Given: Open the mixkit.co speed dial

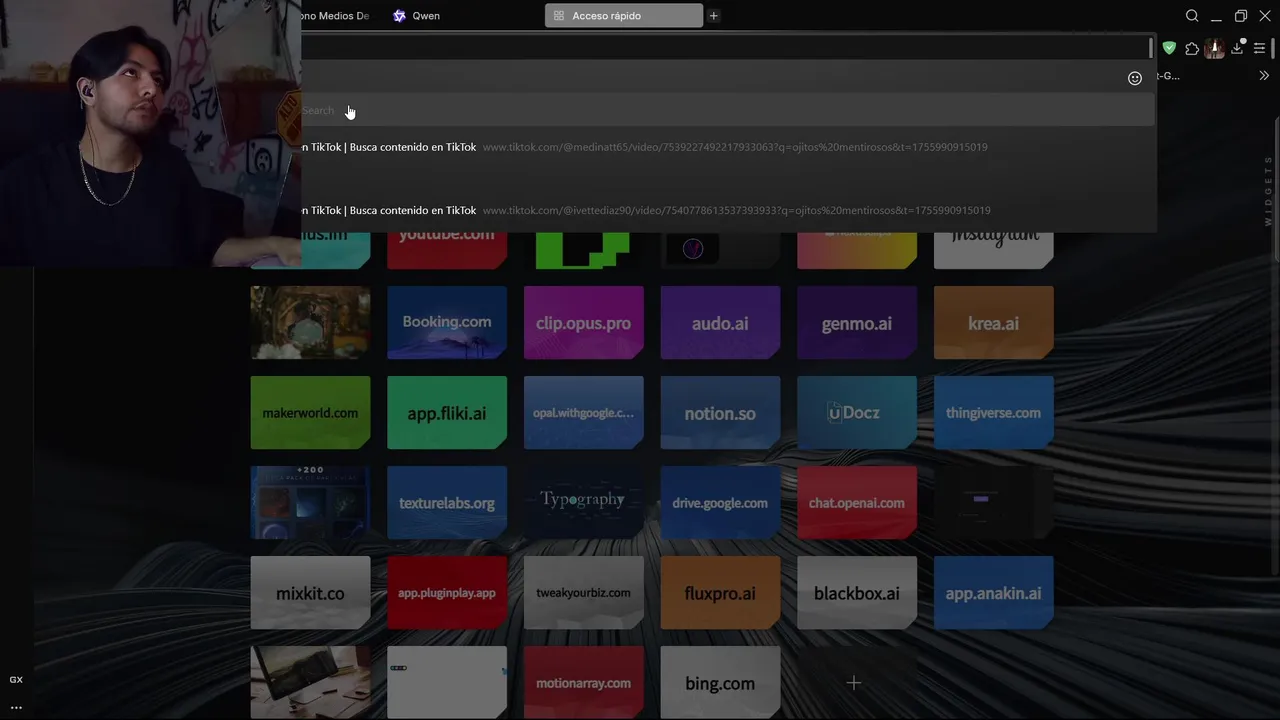Looking at the screenshot, I should pyautogui.click(x=310, y=592).
